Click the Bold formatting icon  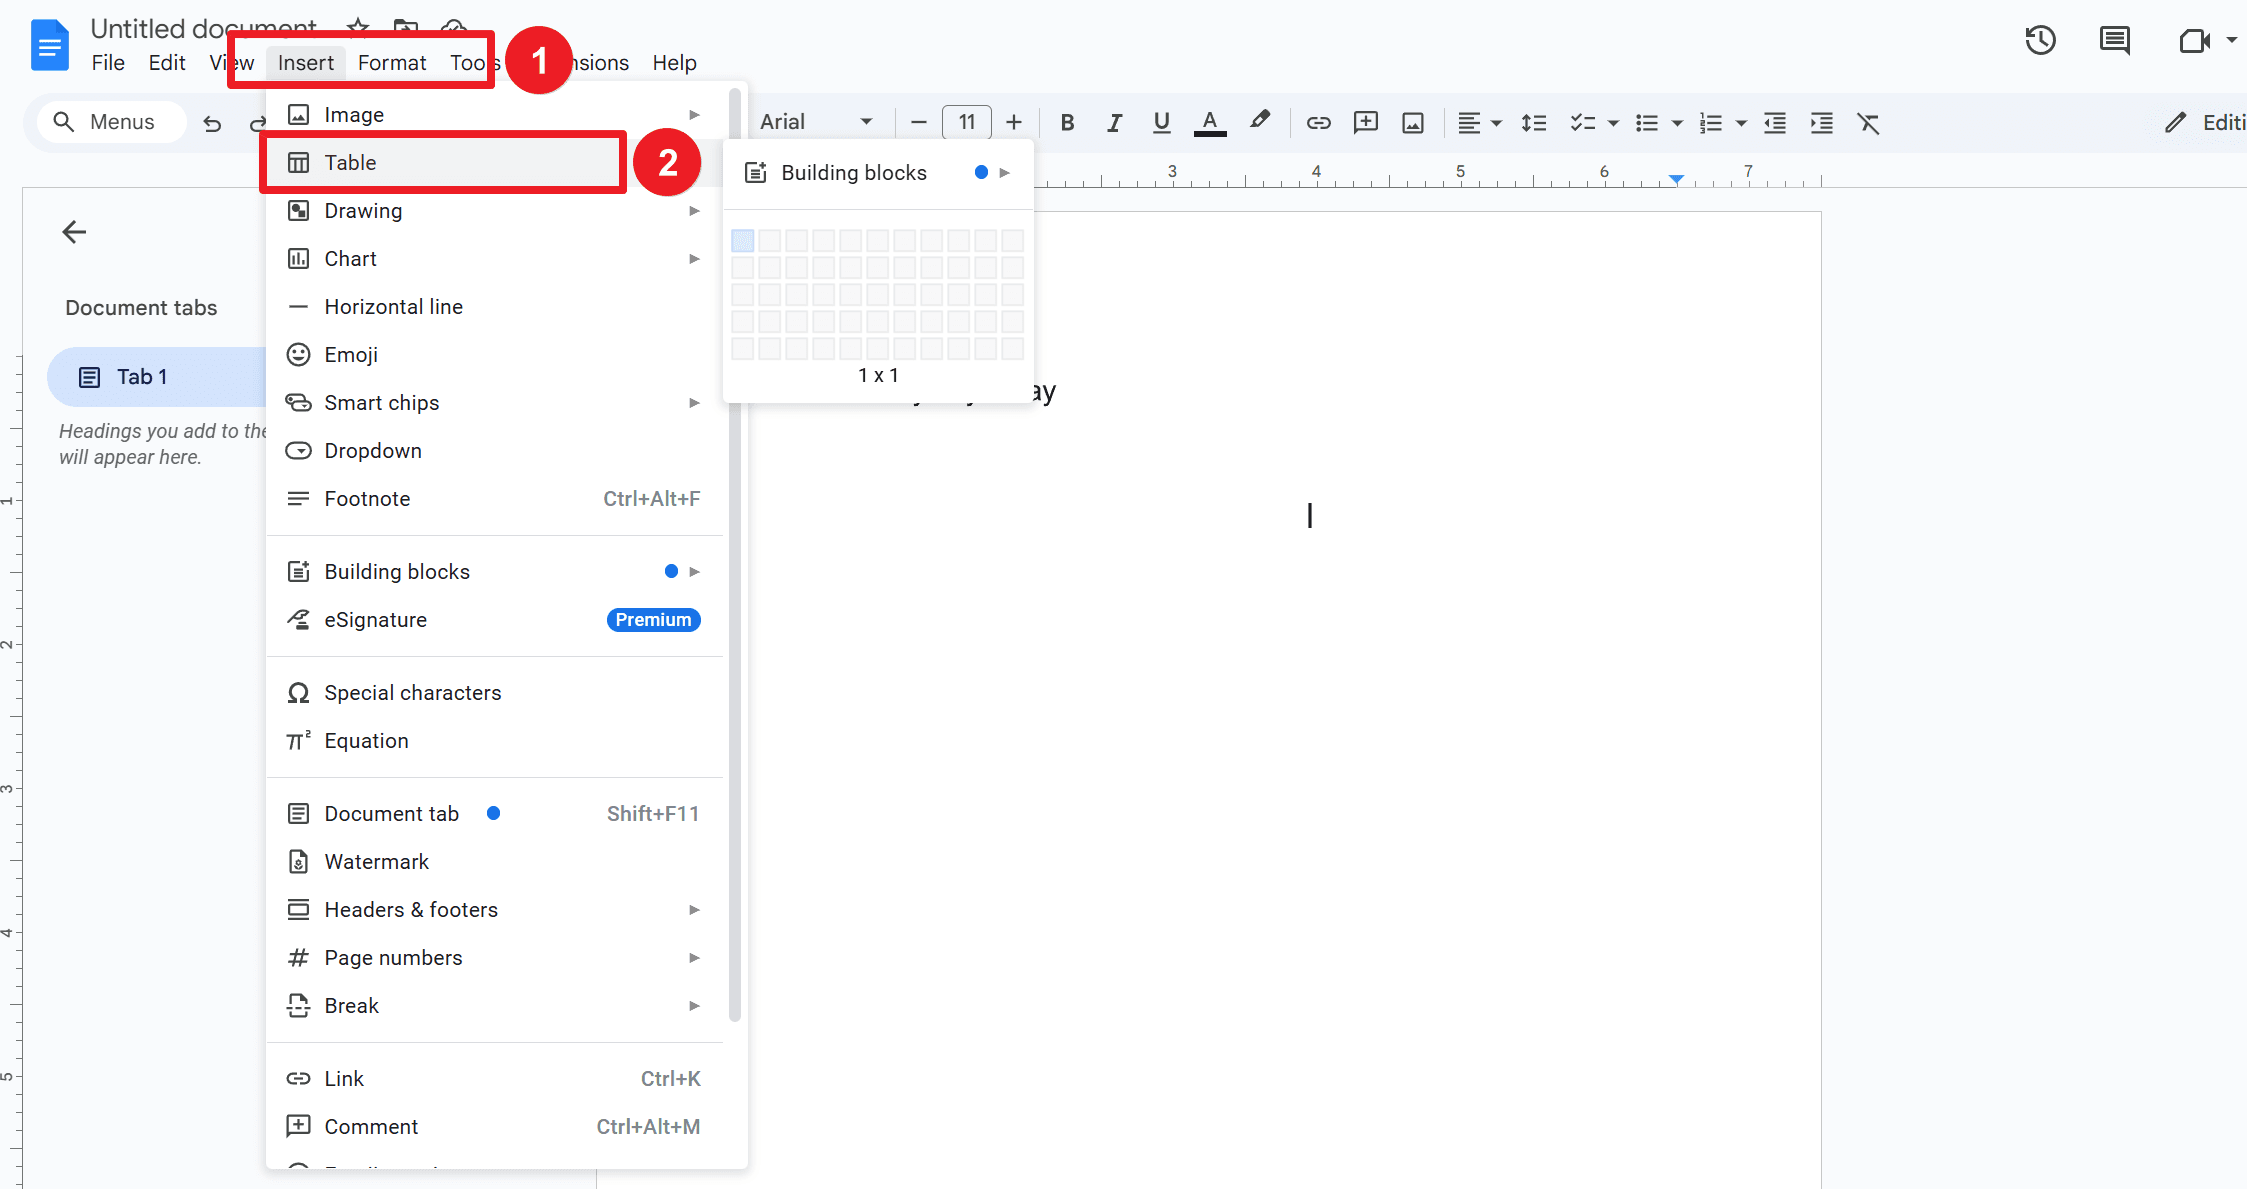coord(1067,122)
